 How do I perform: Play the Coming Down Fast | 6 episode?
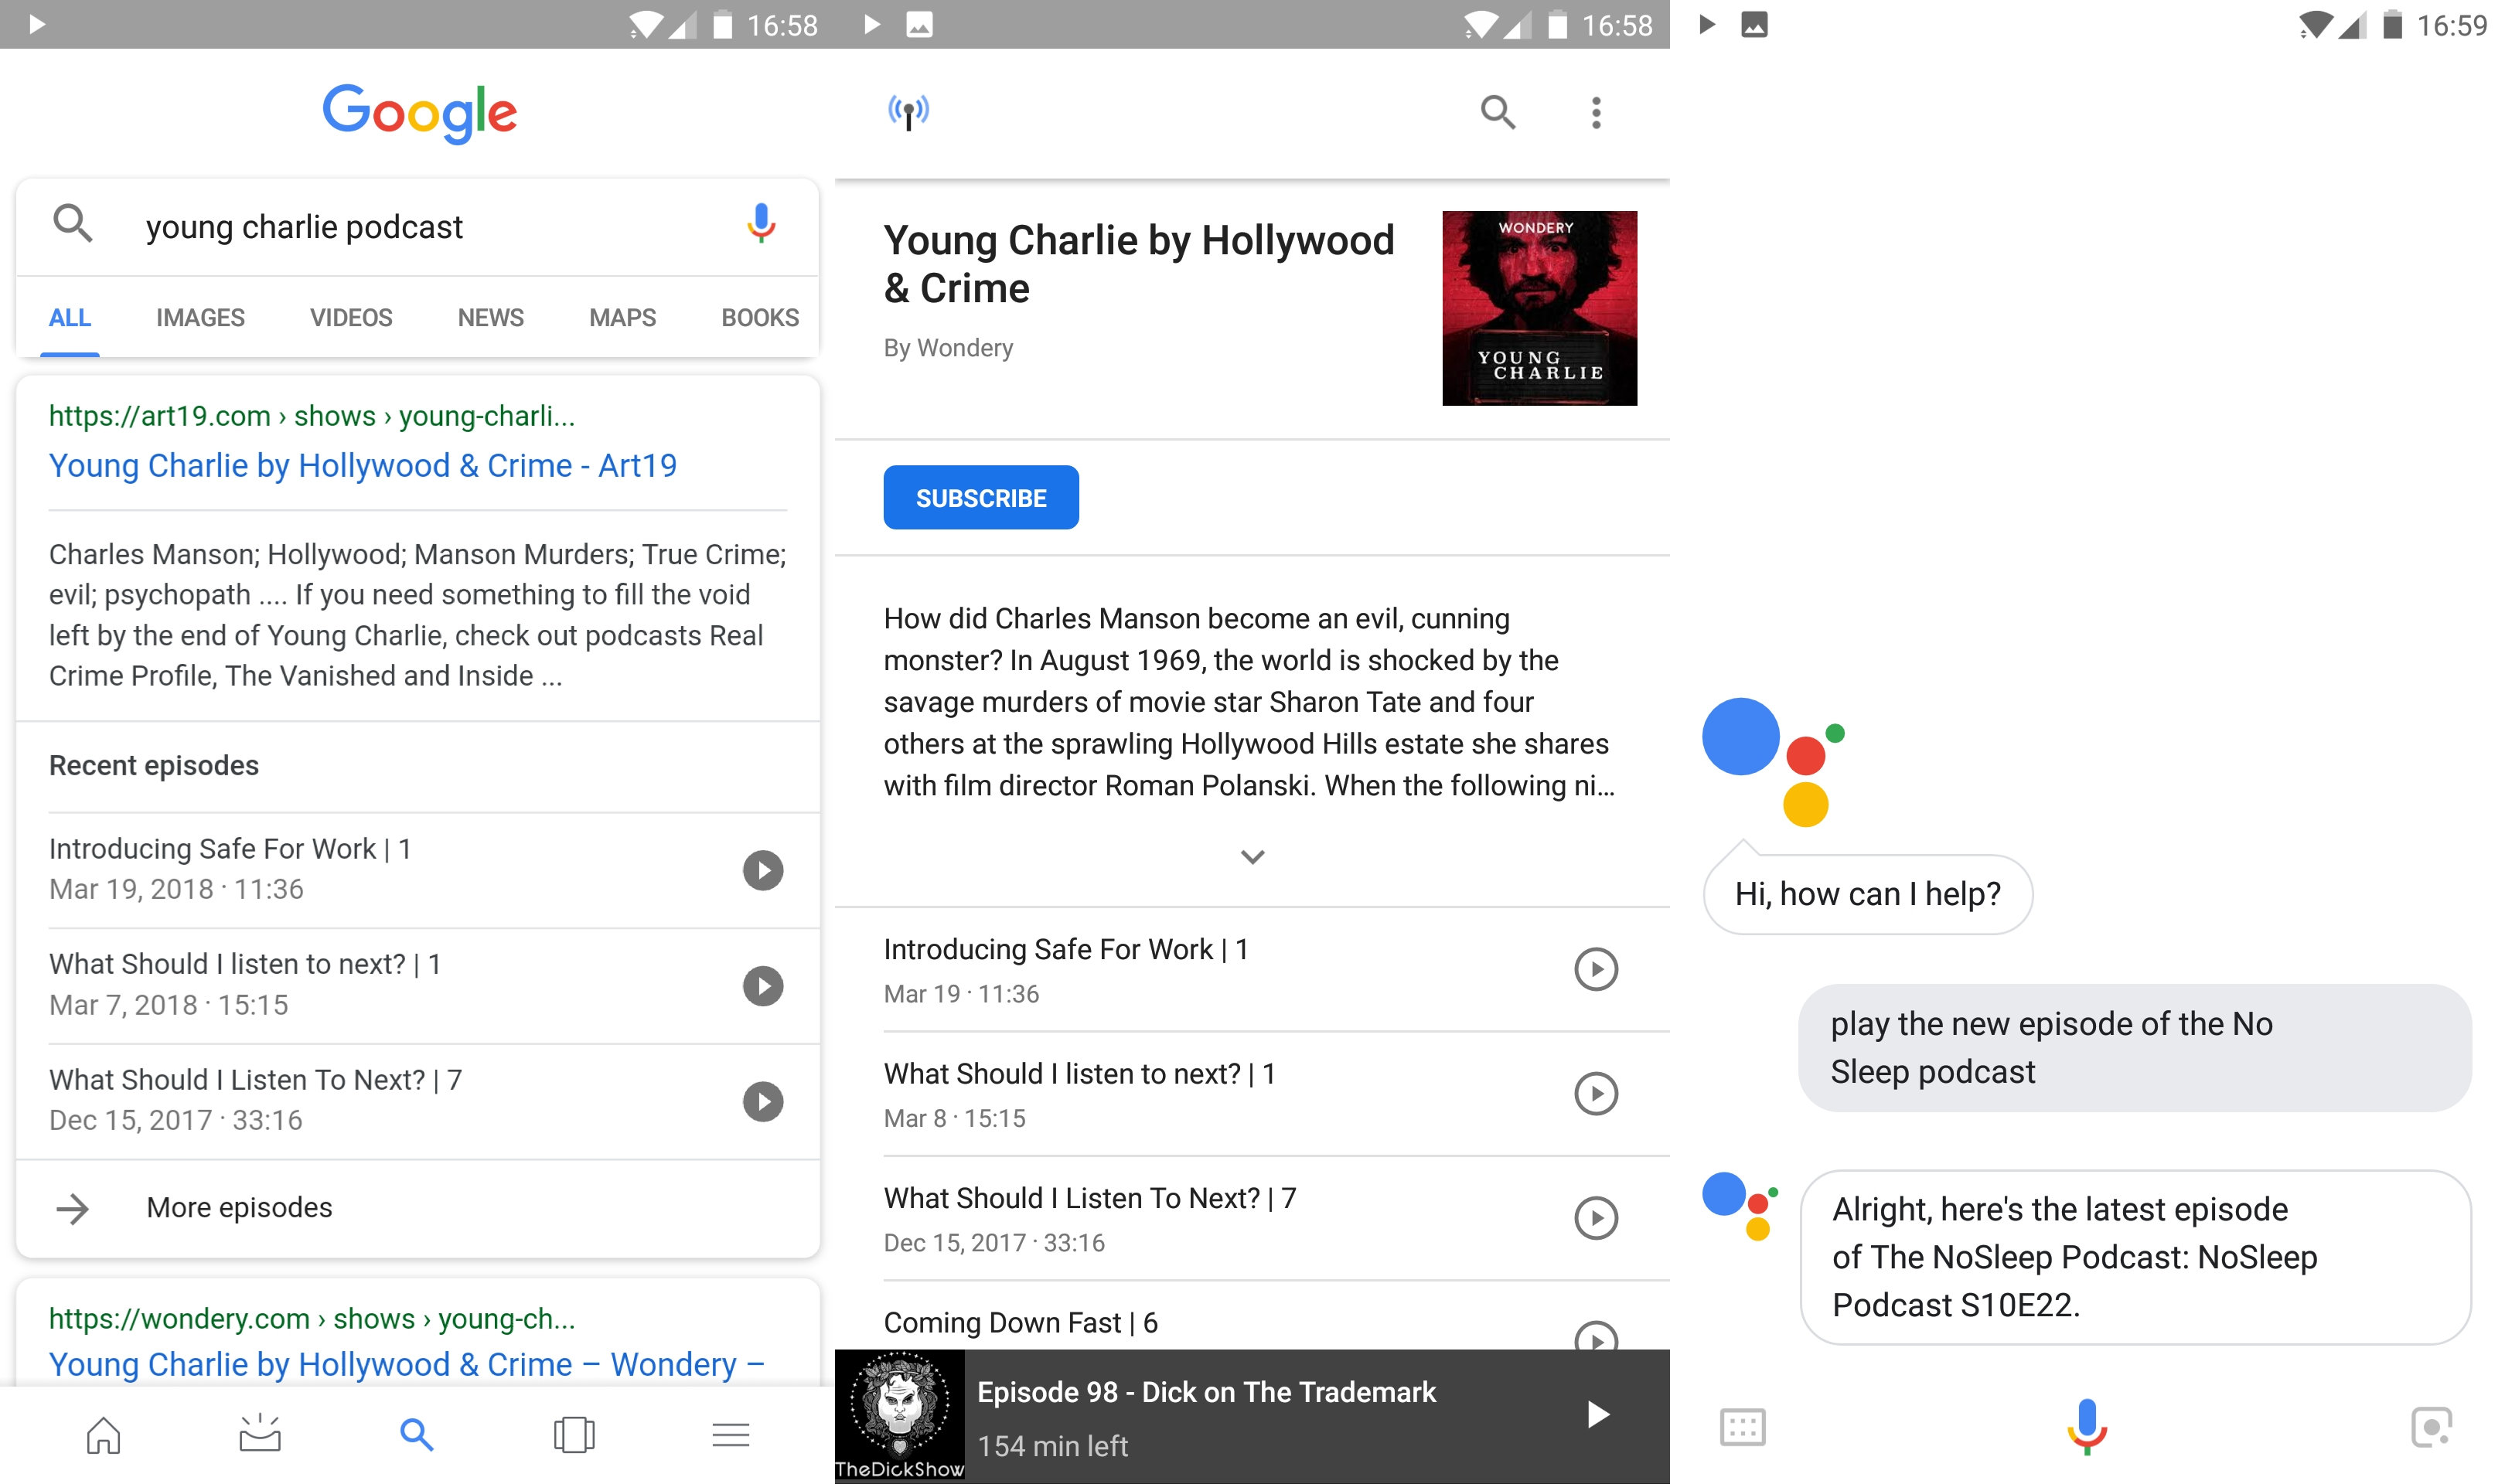pyautogui.click(x=1596, y=1336)
